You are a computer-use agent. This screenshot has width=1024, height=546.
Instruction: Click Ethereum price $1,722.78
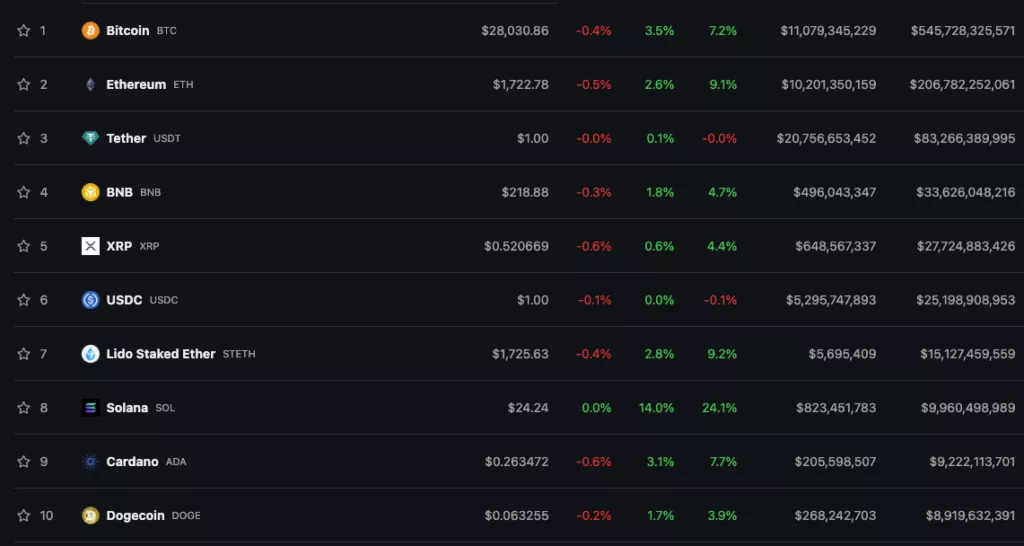click(x=520, y=84)
